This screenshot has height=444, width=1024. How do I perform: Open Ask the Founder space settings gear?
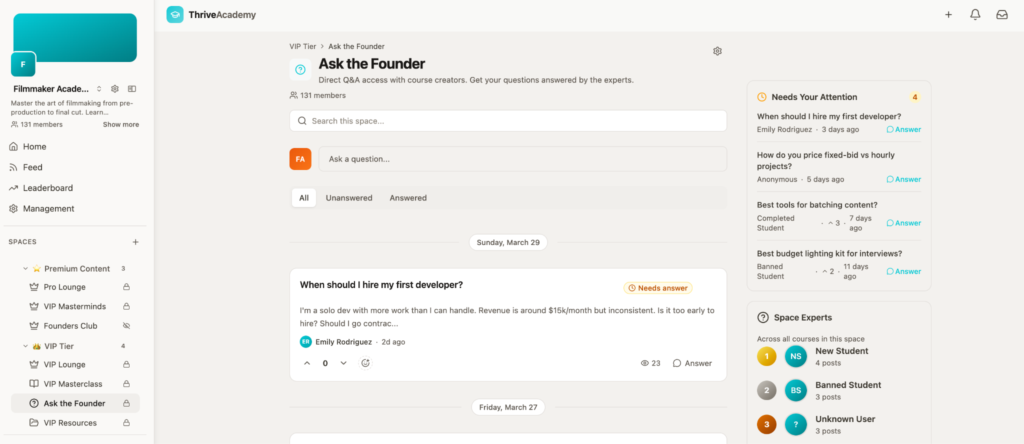click(717, 51)
